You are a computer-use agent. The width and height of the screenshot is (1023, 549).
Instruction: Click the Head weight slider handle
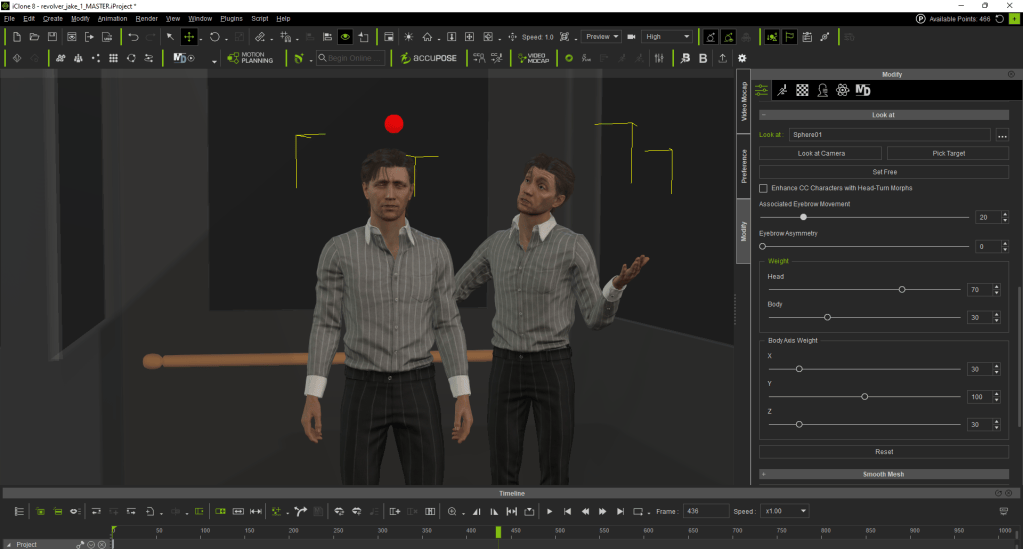902,289
